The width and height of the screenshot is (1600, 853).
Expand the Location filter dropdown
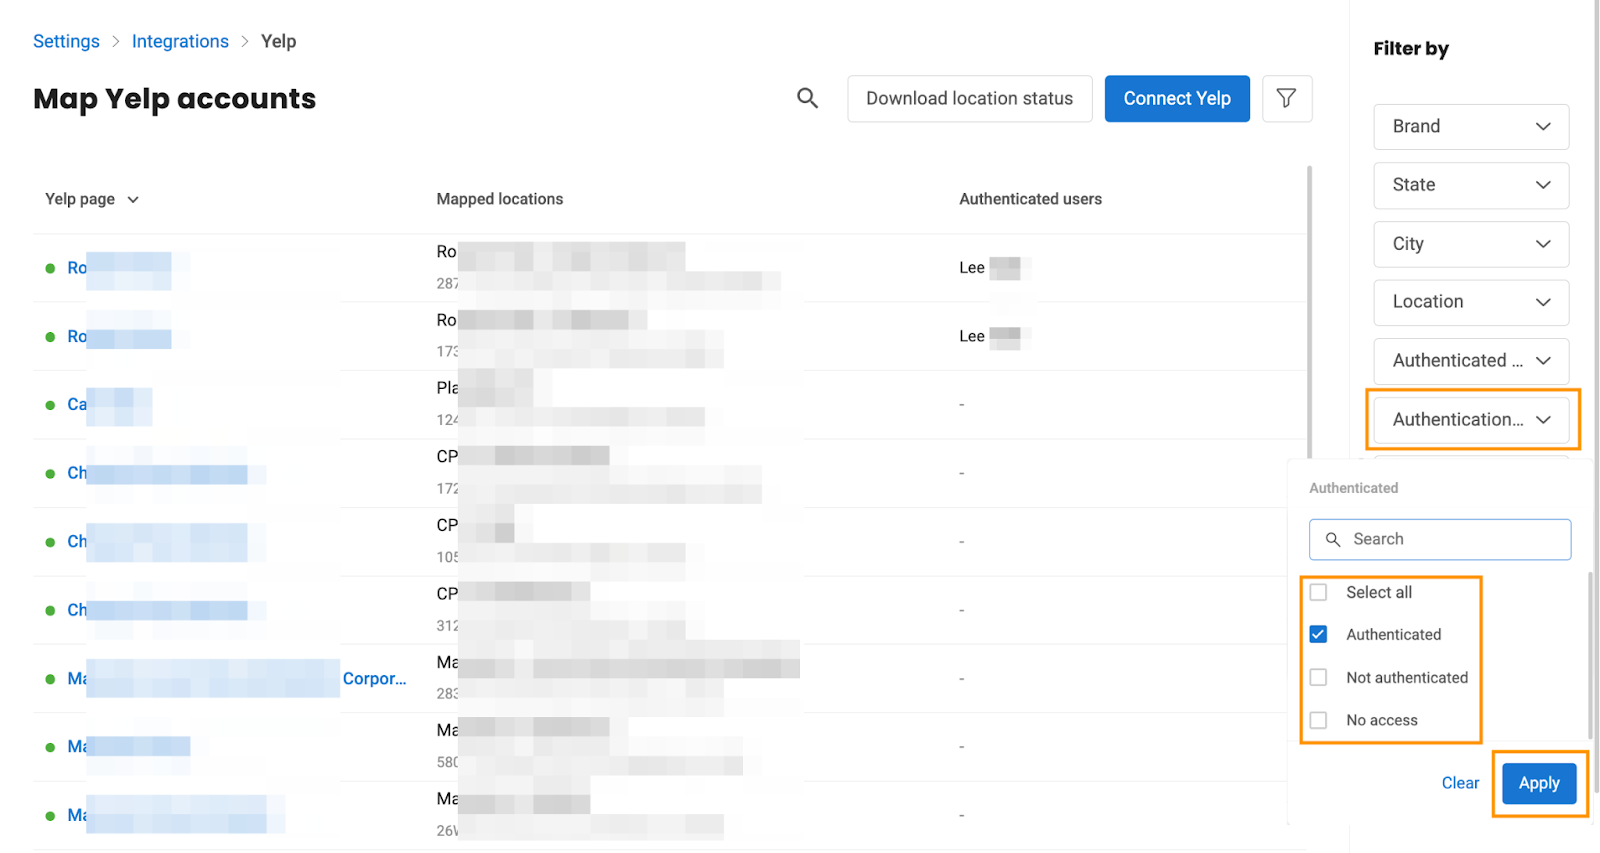point(1471,302)
